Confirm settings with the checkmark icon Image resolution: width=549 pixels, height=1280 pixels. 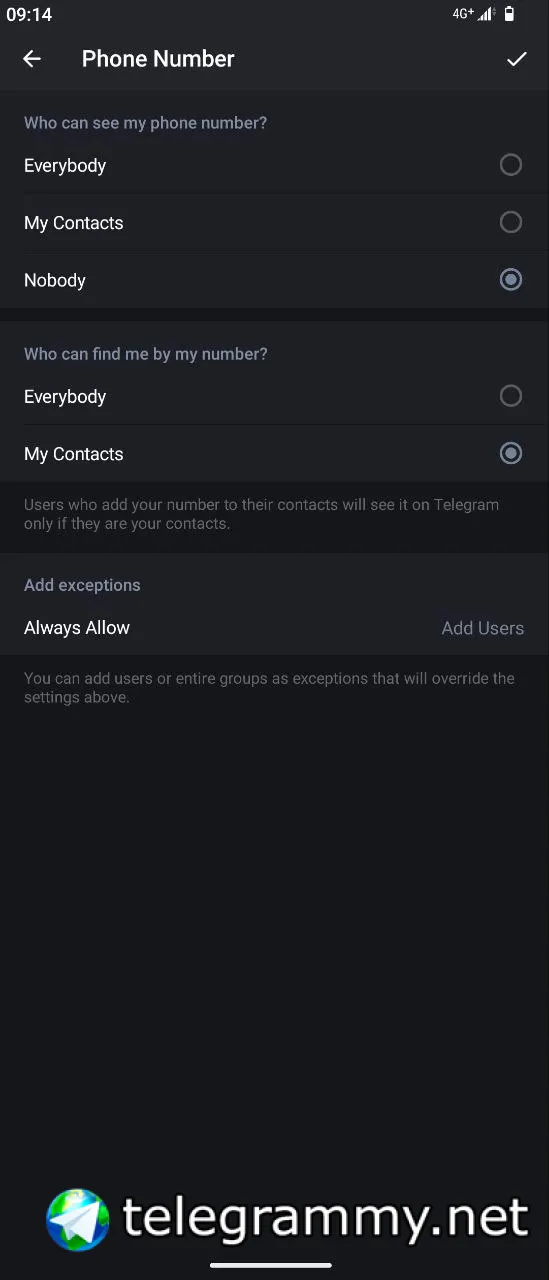tap(516, 59)
